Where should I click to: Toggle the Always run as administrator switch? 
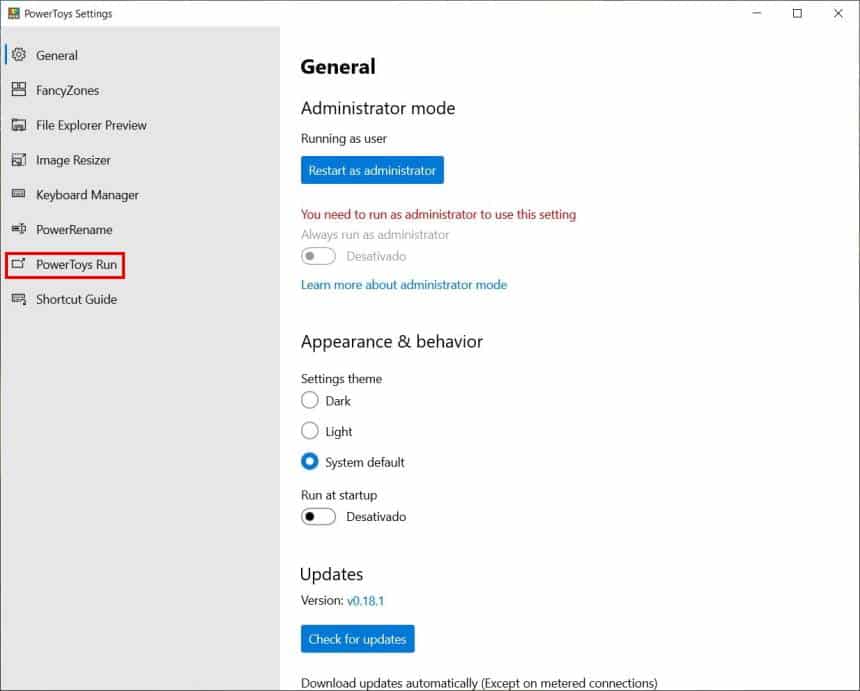coord(318,256)
